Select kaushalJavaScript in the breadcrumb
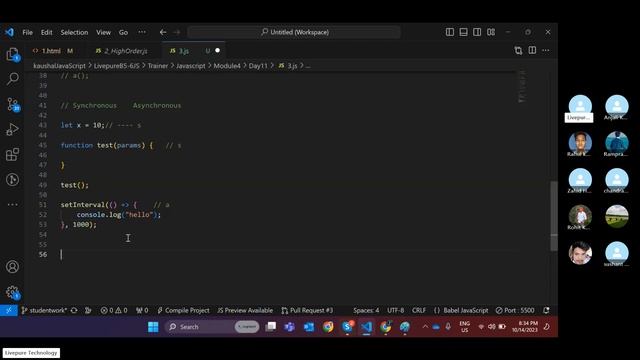 click(60, 66)
